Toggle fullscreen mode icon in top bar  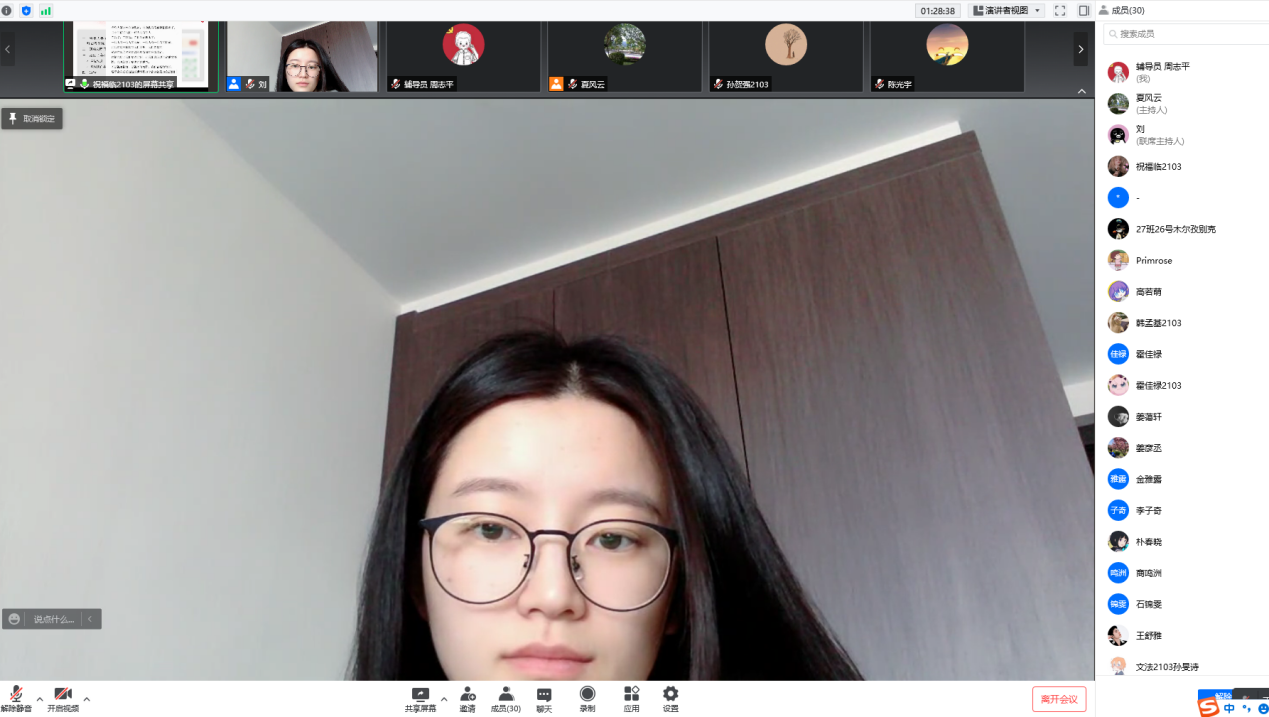click(x=1060, y=11)
